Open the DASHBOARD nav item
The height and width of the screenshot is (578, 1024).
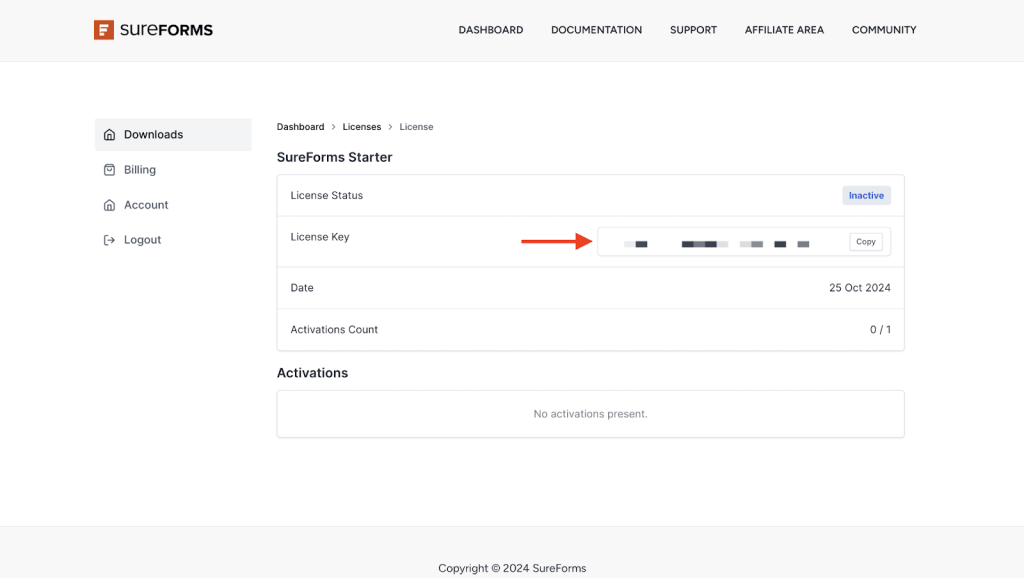490,30
